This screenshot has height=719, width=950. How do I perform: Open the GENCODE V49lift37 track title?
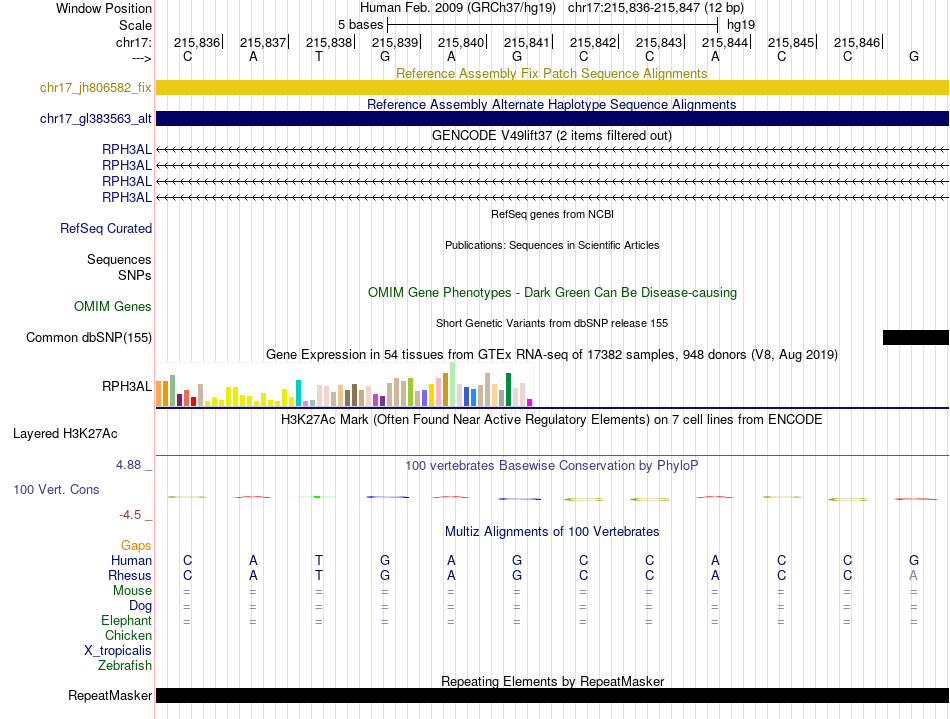pyautogui.click(x=551, y=135)
